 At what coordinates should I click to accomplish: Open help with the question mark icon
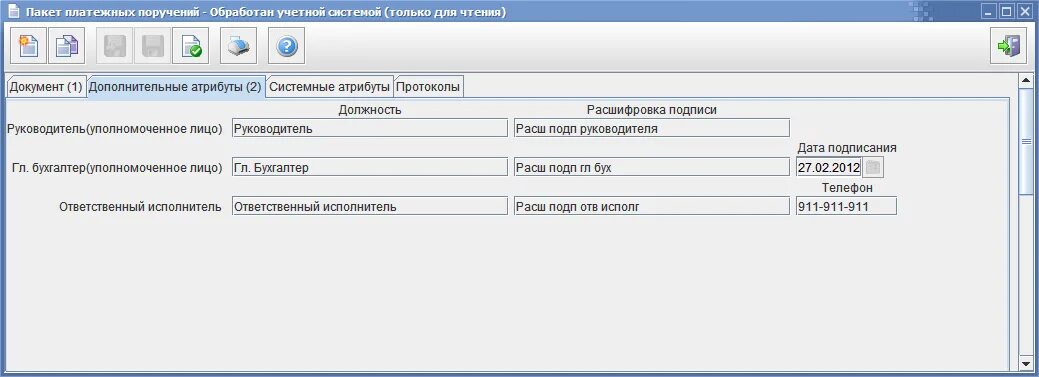click(x=286, y=46)
